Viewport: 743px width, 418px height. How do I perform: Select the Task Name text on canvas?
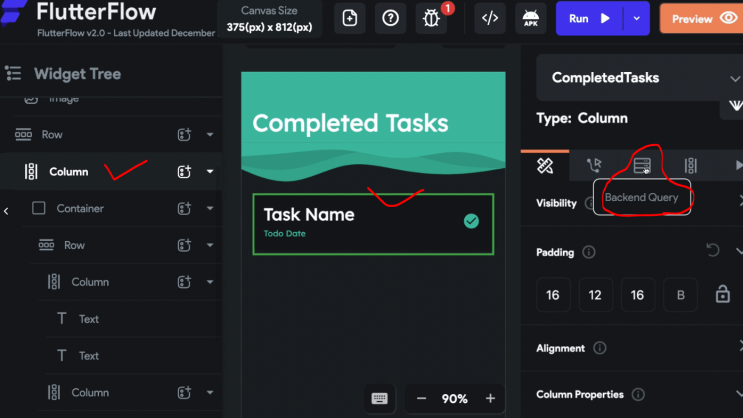click(x=309, y=215)
